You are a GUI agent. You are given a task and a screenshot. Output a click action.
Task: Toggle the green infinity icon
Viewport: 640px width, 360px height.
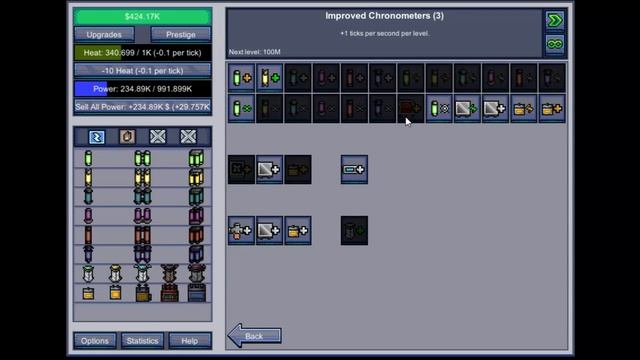(555, 44)
